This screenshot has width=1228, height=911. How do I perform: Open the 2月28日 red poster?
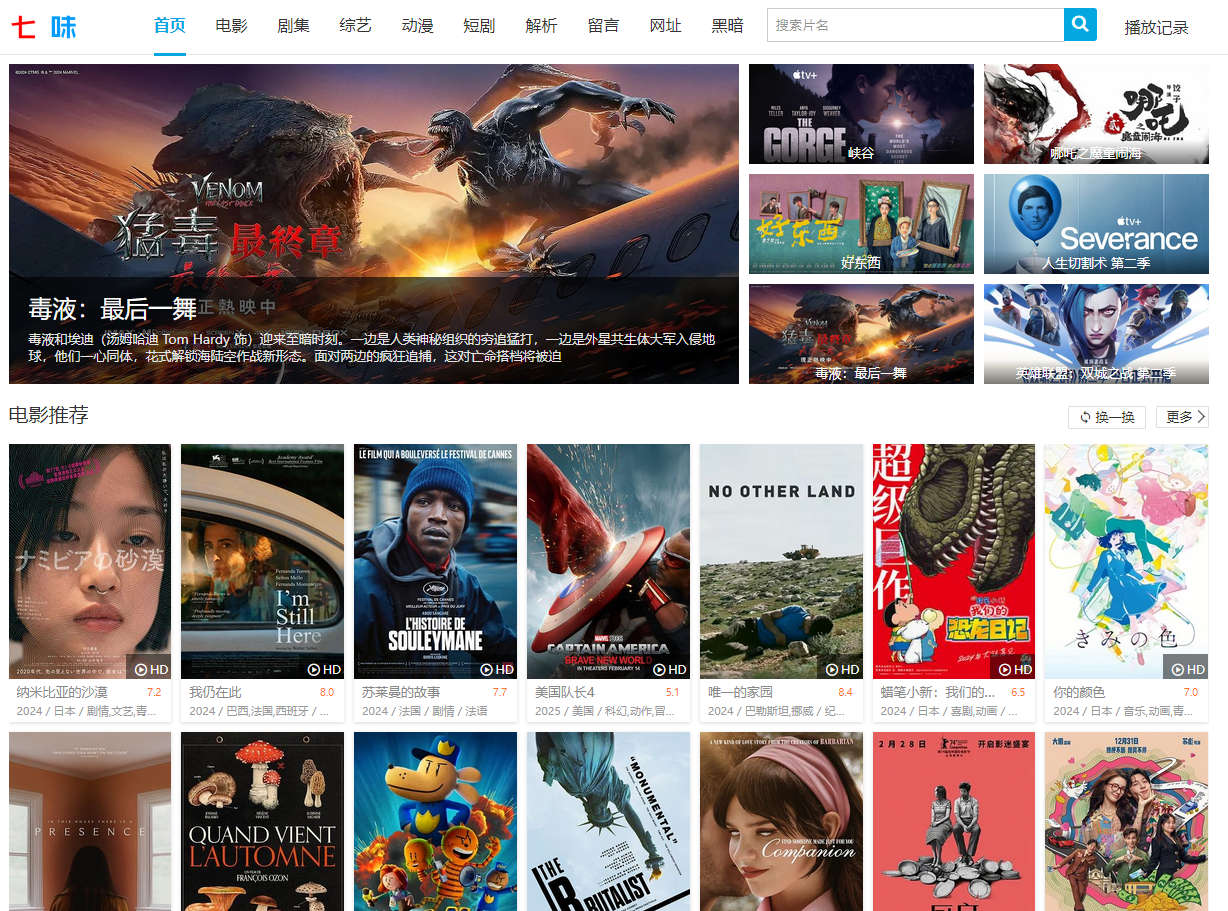pyautogui.click(x=954, y=821)
